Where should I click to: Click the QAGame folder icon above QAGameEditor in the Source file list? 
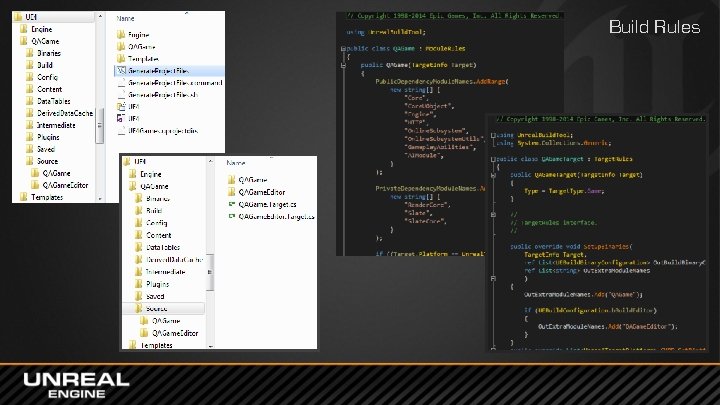(232, 180)
